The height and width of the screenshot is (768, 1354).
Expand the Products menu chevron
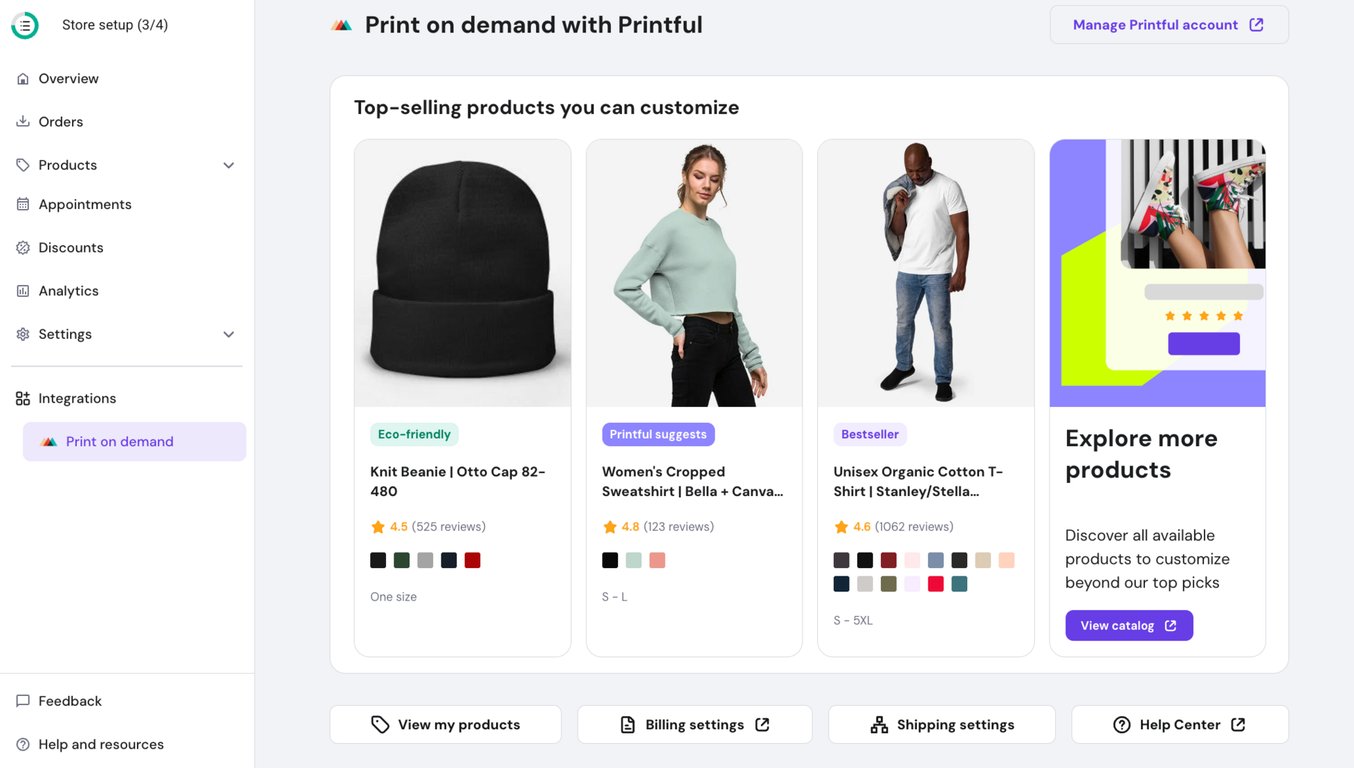(229, 164)
